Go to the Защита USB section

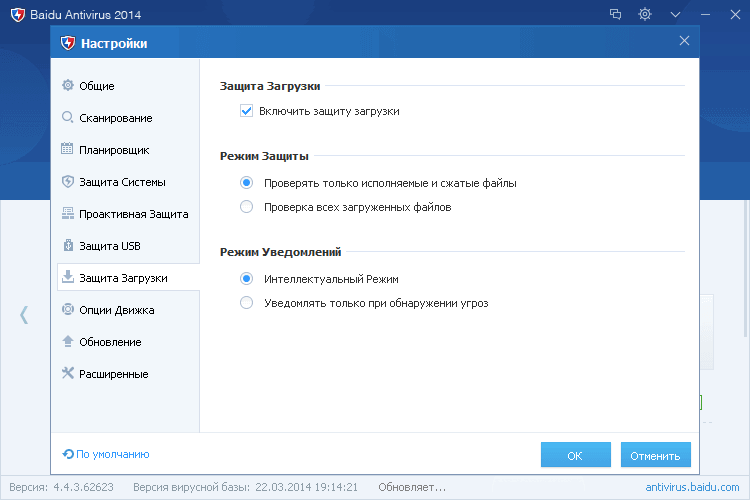pos(125,246)
